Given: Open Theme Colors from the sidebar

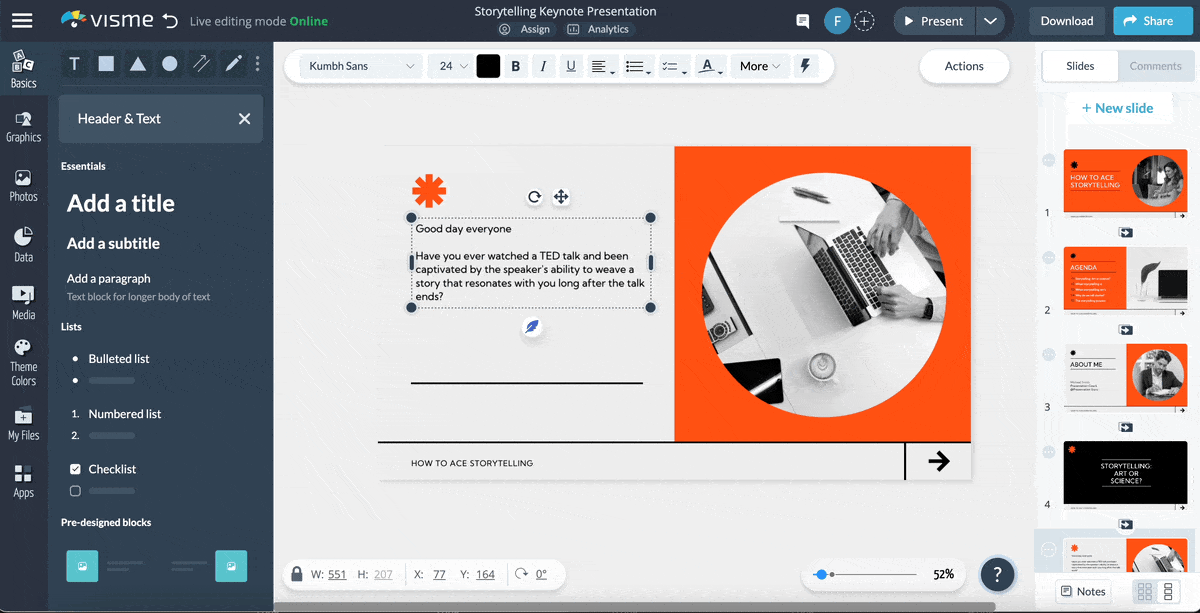Looking at the screenshot, I should (x=23, y=359).
